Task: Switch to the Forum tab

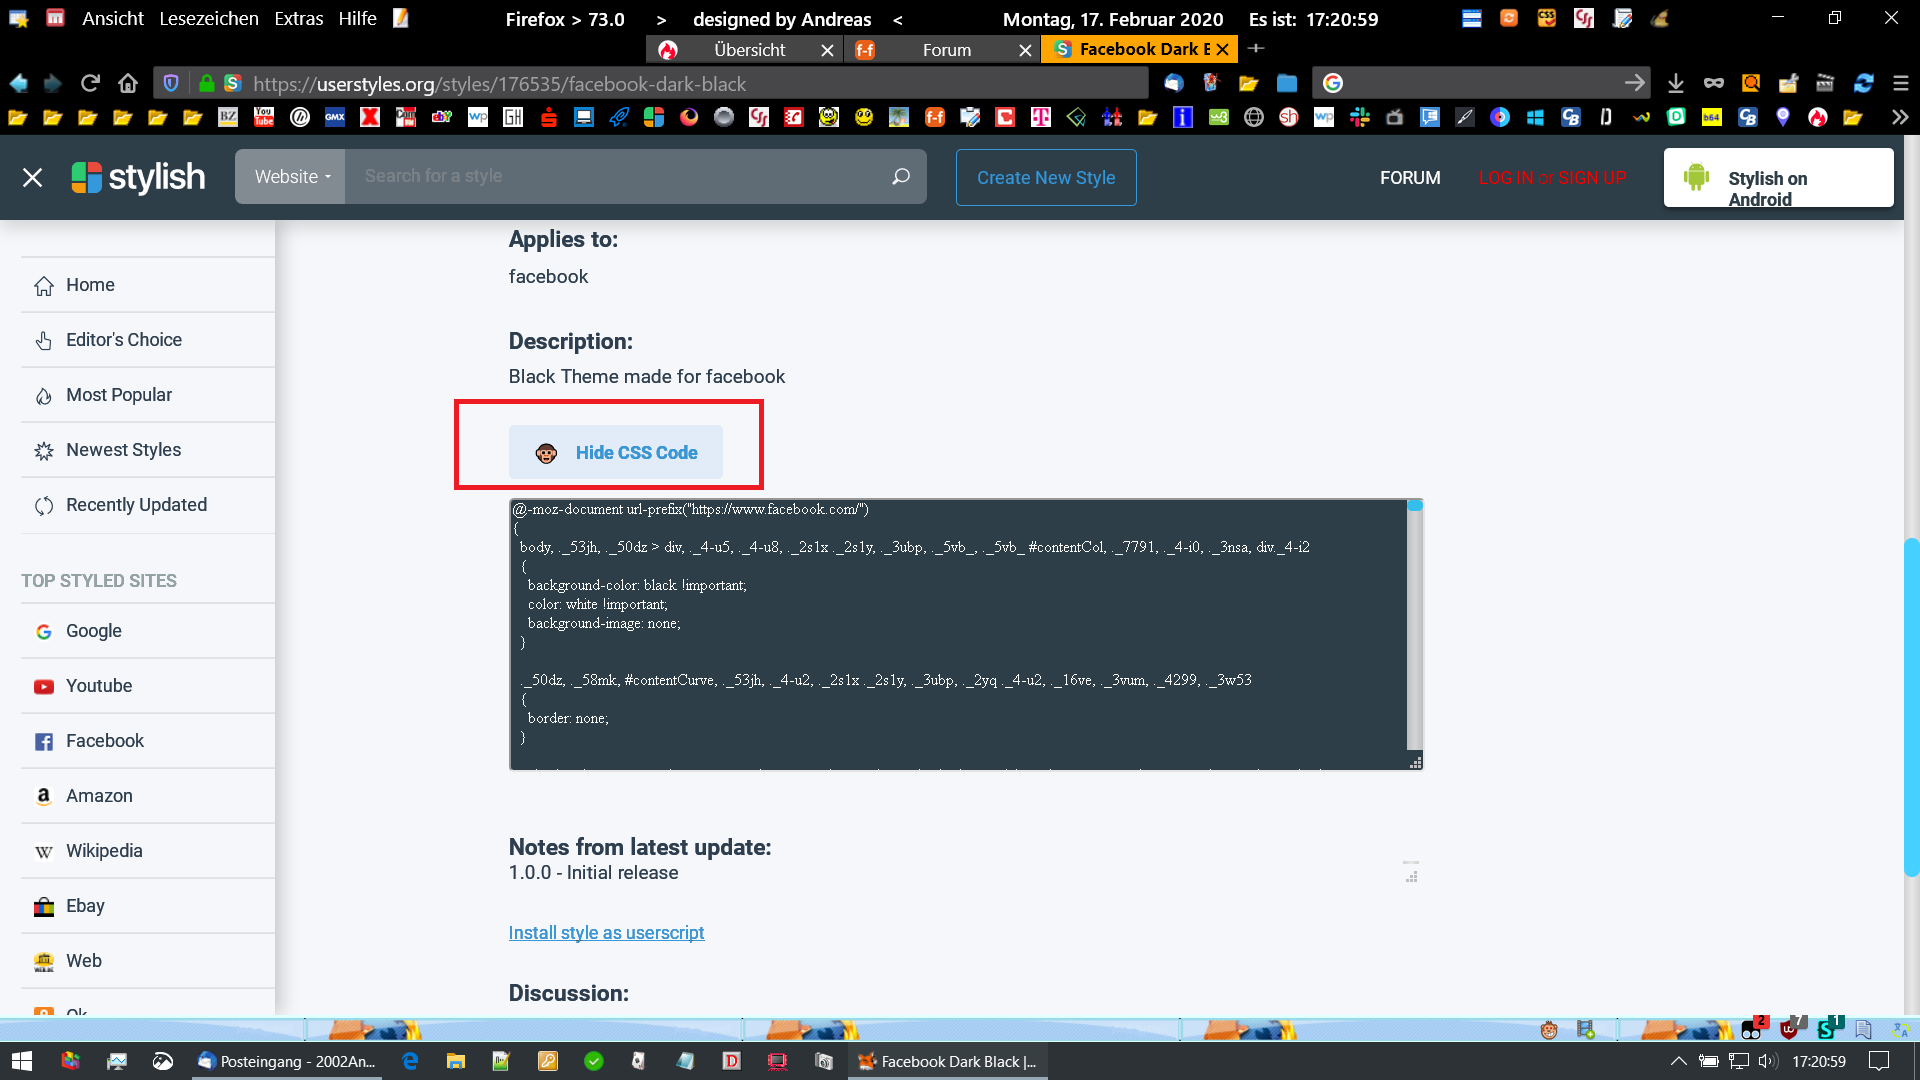Action: click(x=946, y=50)
